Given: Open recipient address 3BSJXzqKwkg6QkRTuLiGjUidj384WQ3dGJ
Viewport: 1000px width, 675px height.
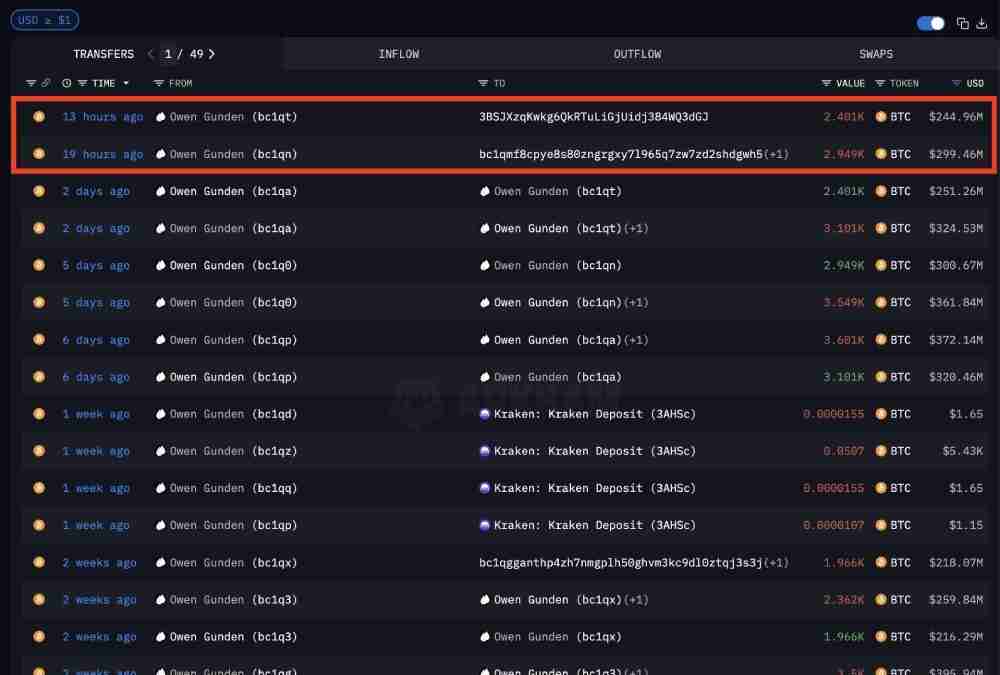Looking at the screenshot, I should pyautogui.click(x=593, y=117).
